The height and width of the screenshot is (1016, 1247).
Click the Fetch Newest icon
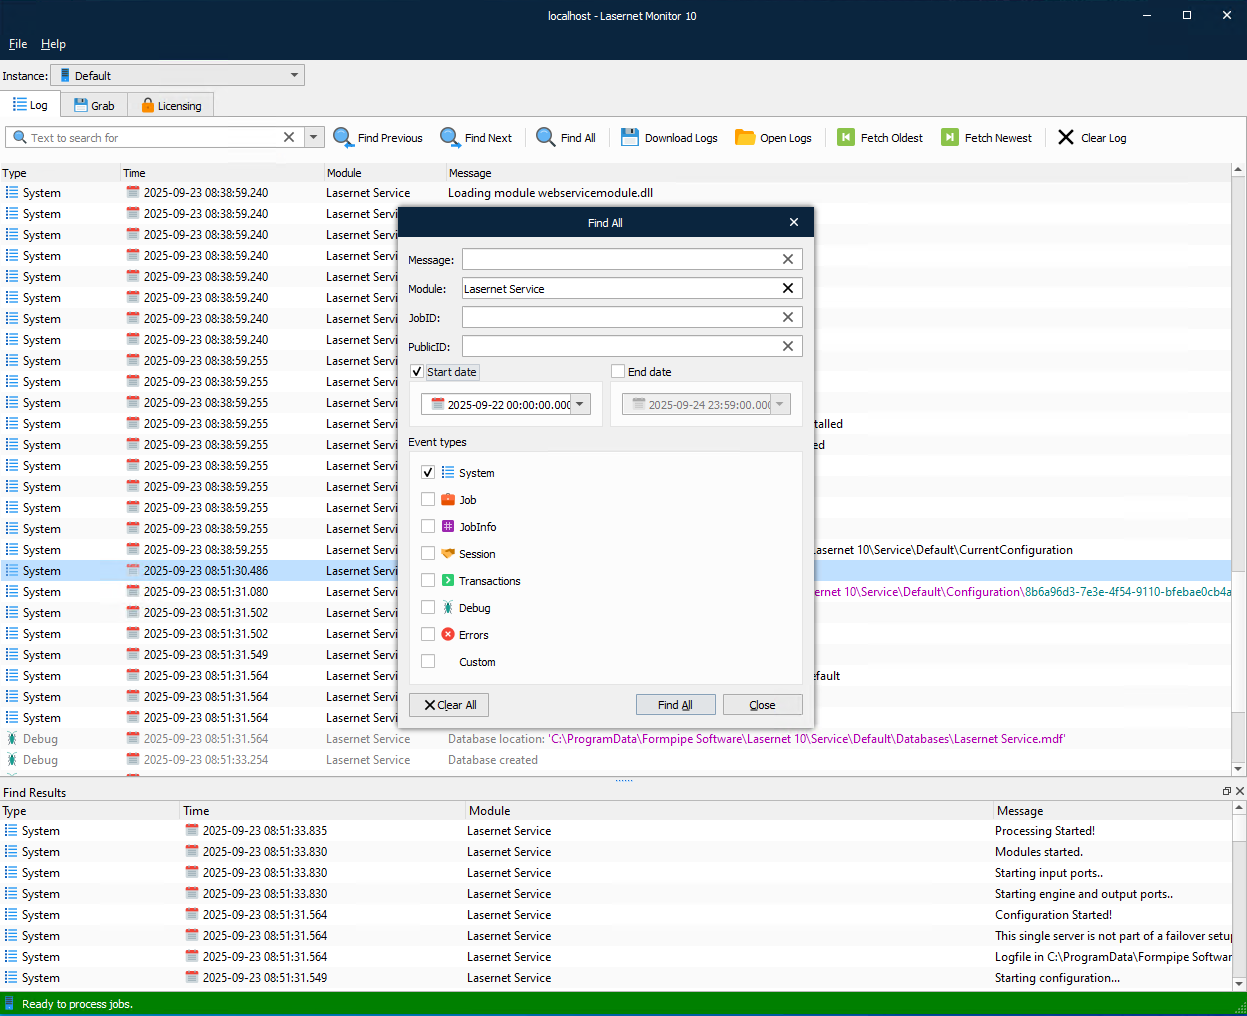point(950,138)
